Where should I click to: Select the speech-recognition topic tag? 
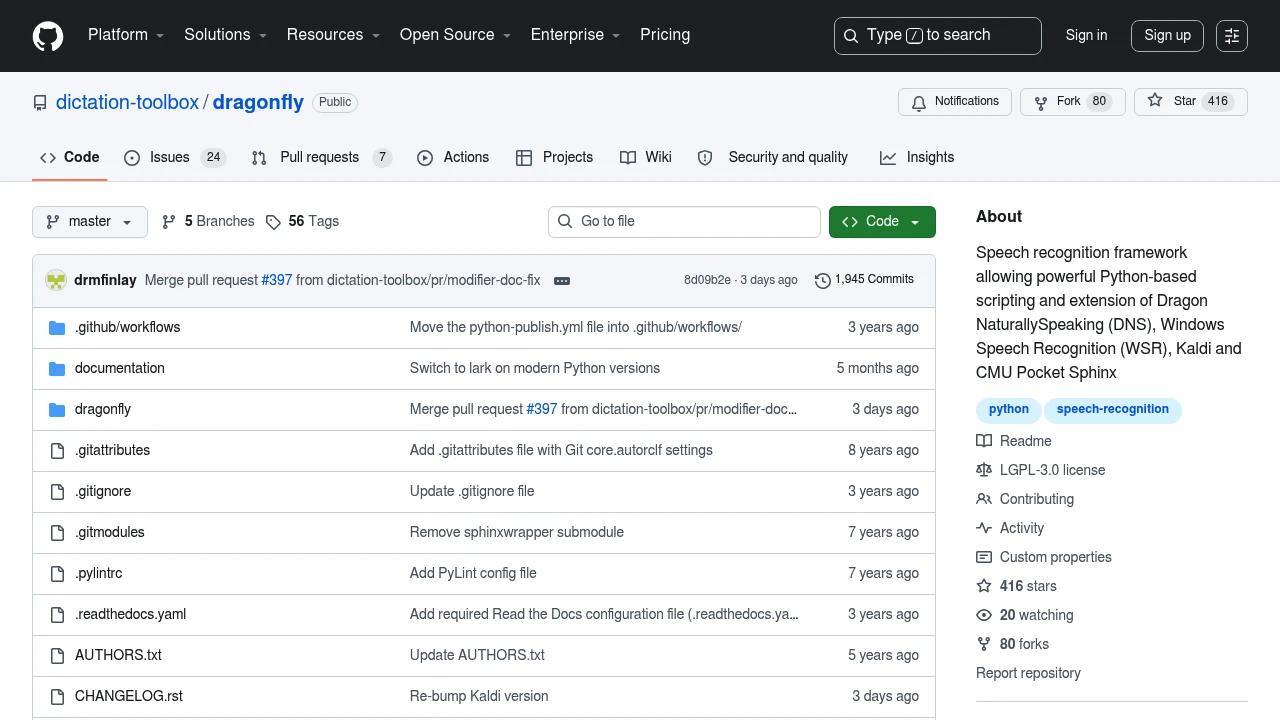click(1113, 410)
